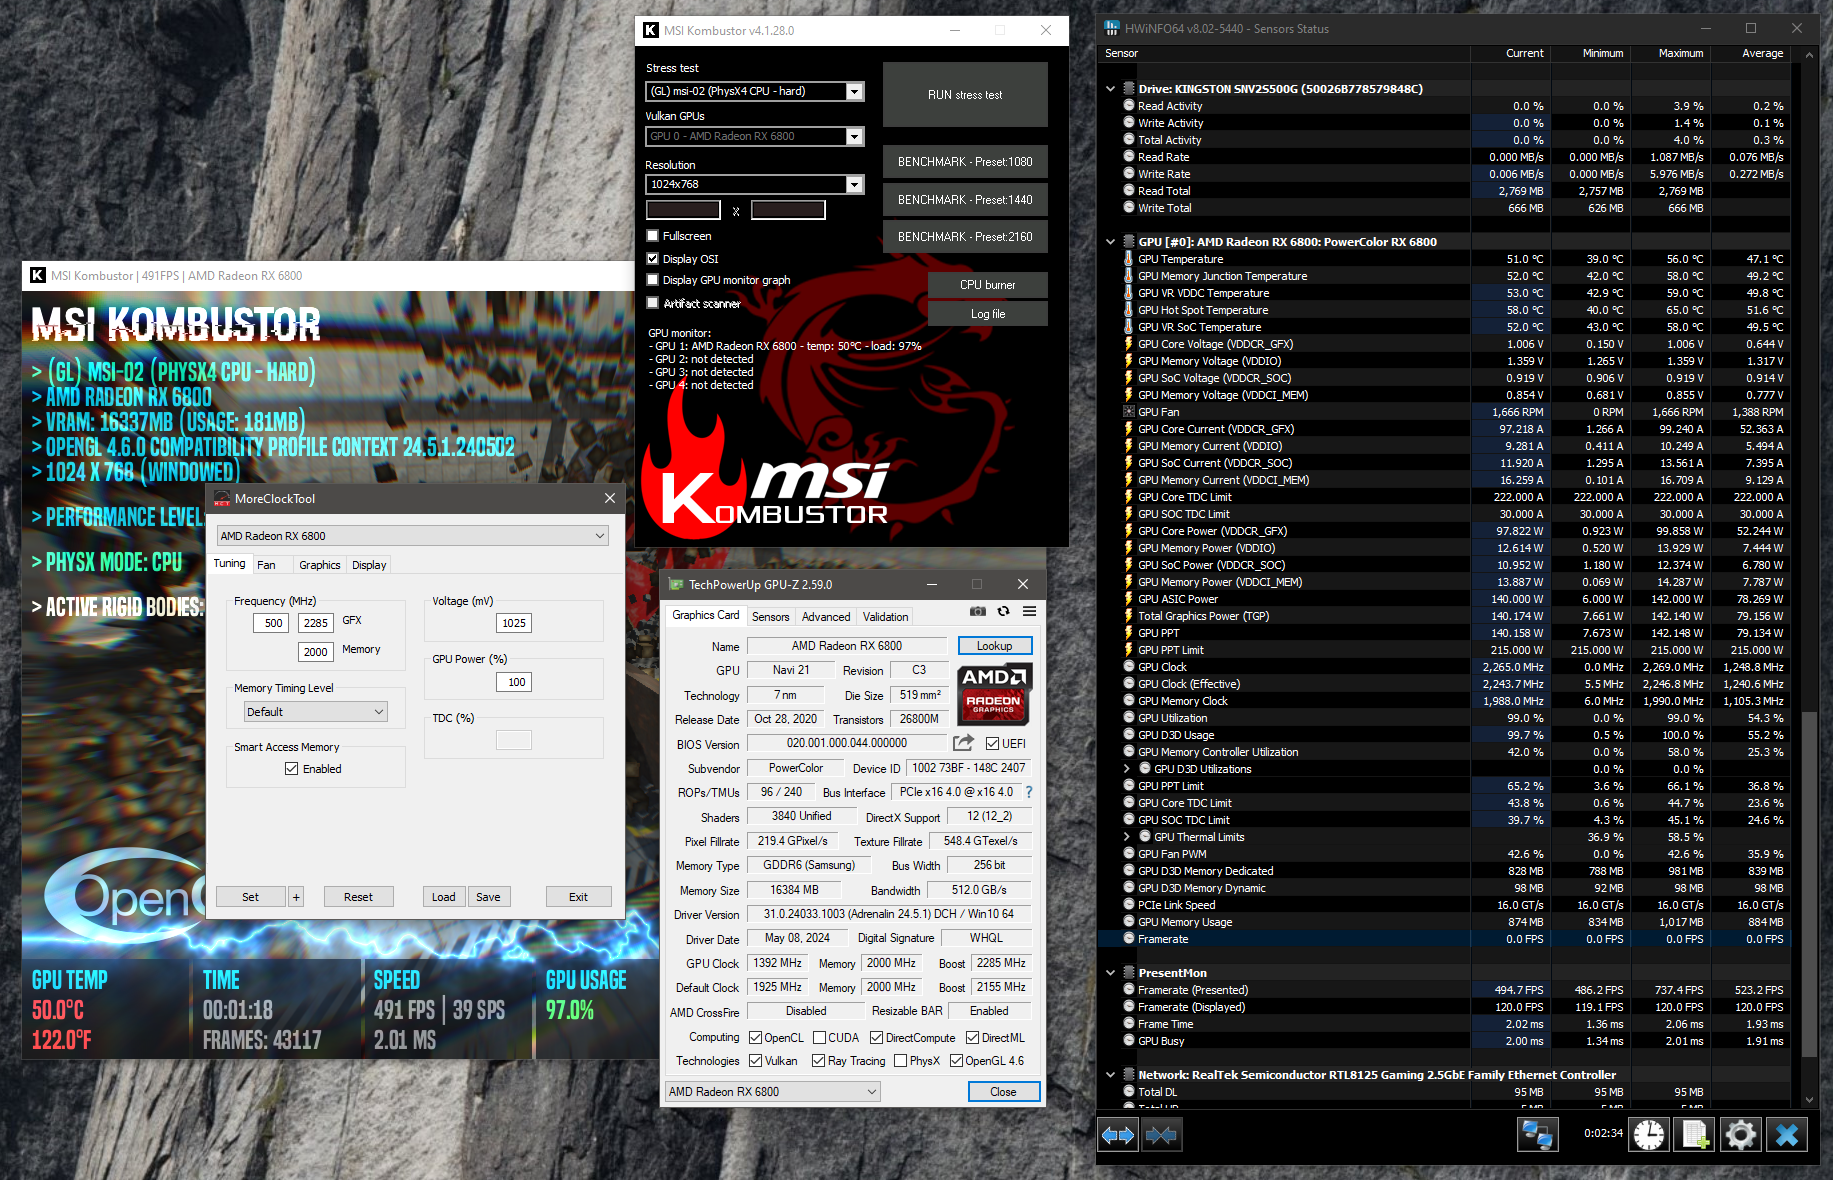Screen dimensions: 1833x1180
Task: Click the GPU Power (%) field showing 100
Action: 514,682
